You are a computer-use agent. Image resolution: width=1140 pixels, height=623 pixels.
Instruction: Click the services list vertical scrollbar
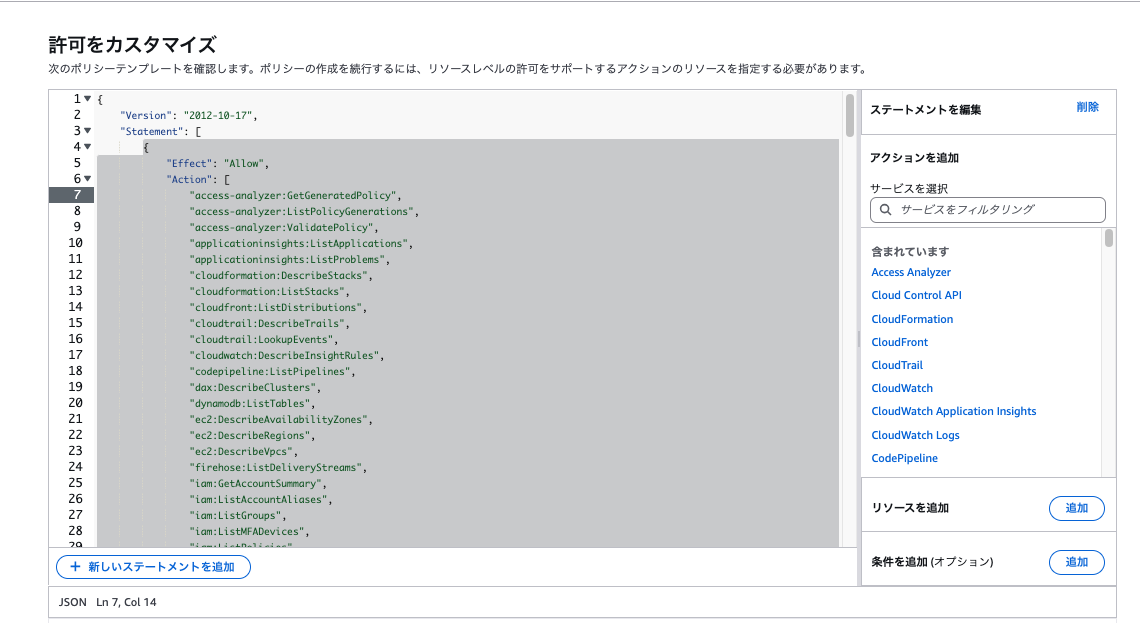click(1108, 239)
